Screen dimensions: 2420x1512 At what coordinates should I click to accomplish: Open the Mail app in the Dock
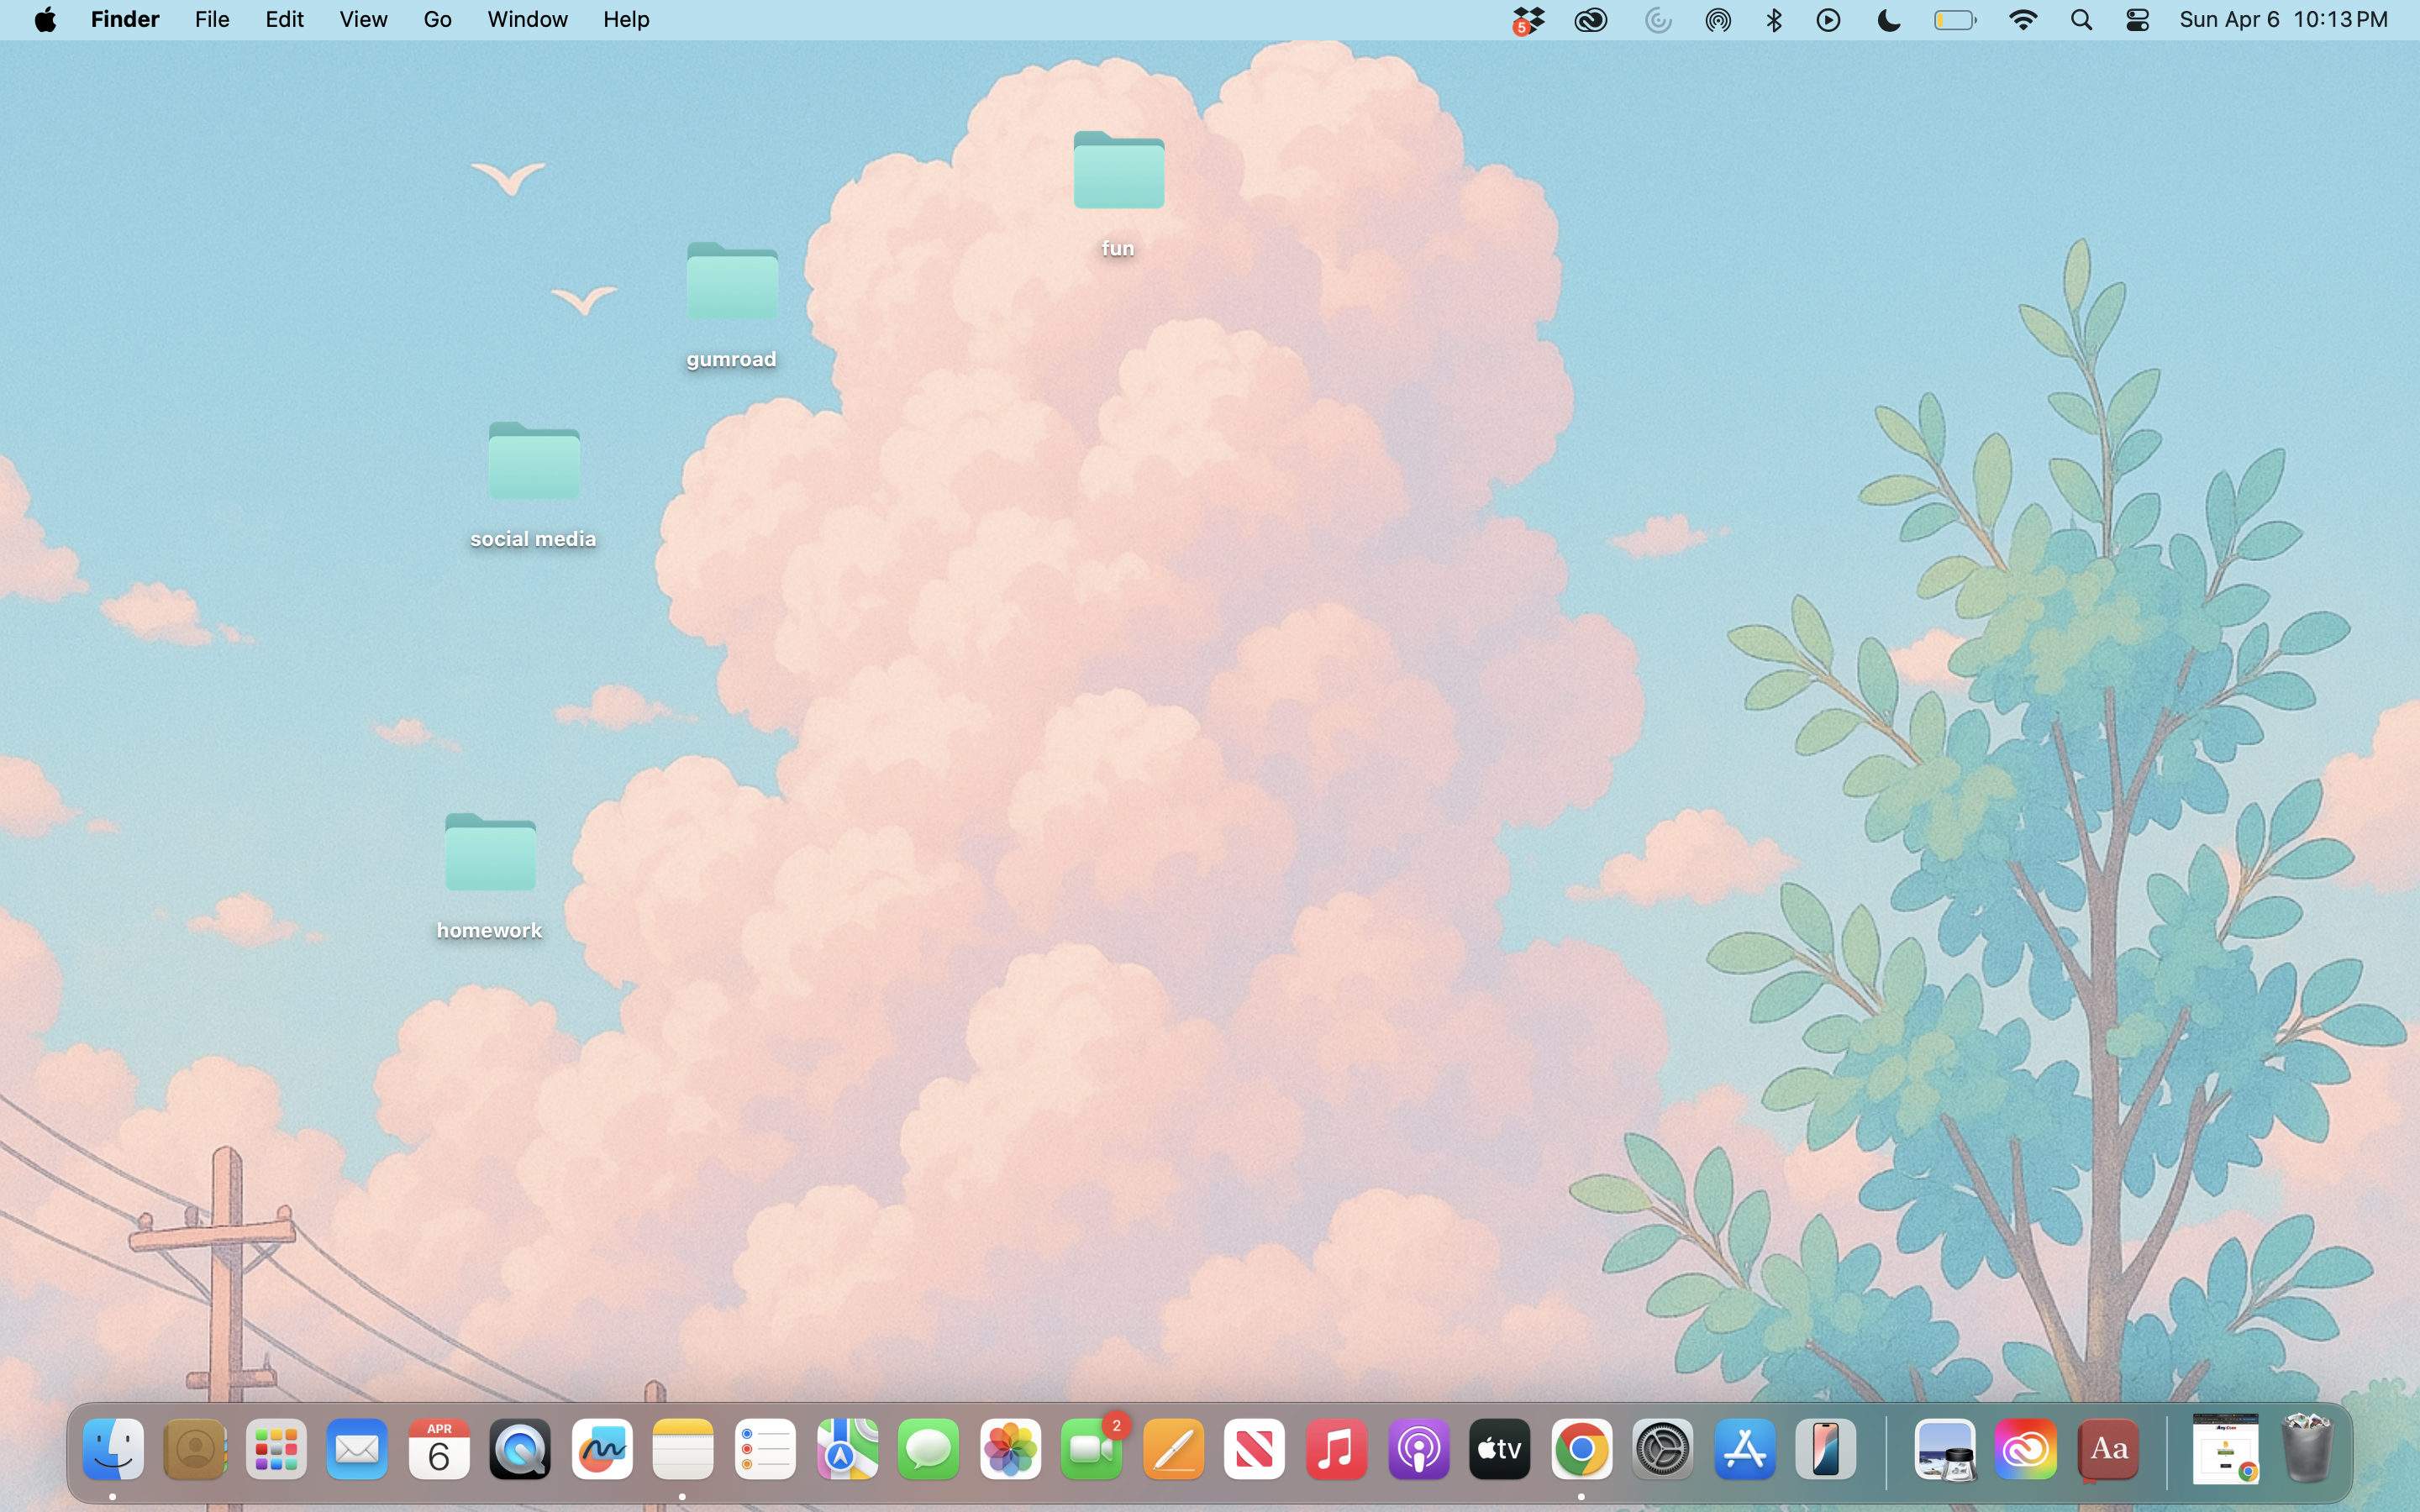coord(358,1449)
